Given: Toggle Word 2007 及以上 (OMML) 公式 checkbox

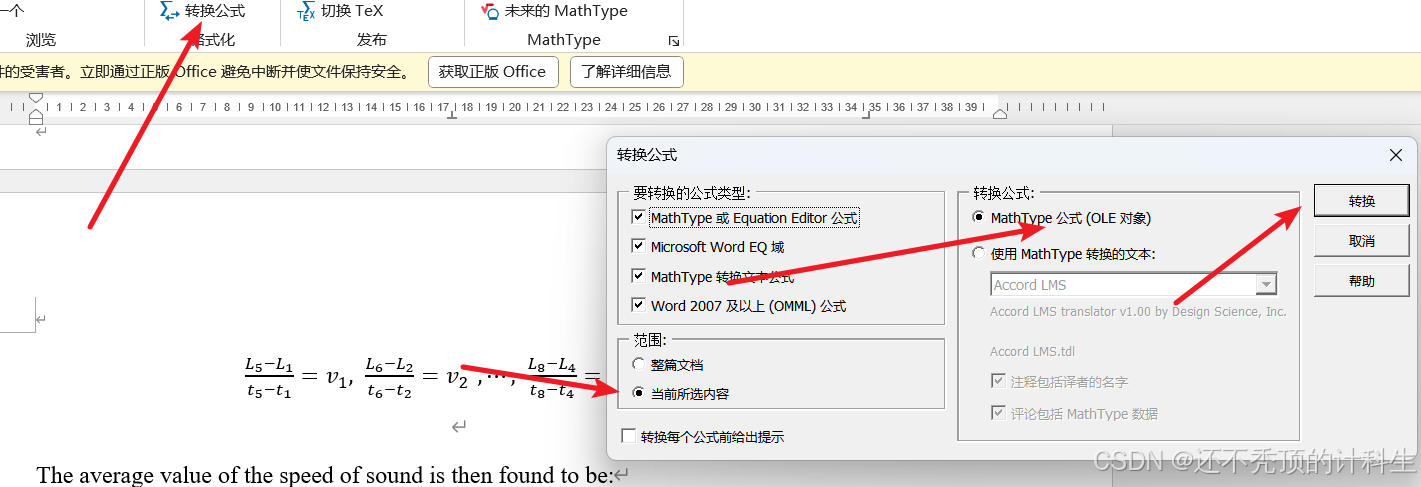Looking at the screenshot, I should point(639,305).
